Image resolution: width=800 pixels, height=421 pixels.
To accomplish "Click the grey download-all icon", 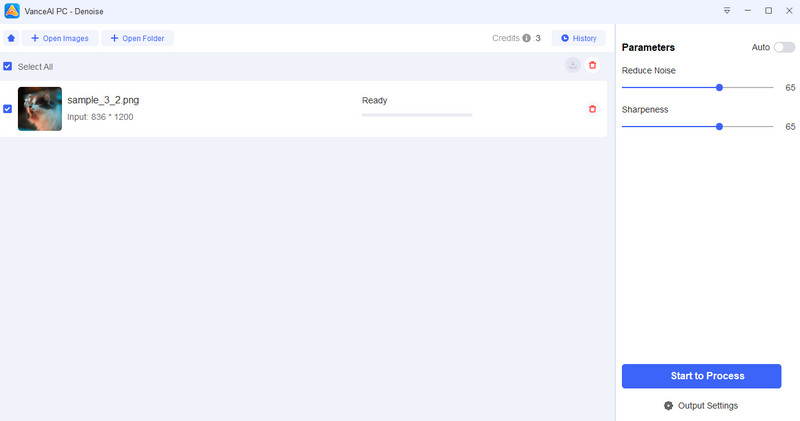I will click(x=572, y=65).
